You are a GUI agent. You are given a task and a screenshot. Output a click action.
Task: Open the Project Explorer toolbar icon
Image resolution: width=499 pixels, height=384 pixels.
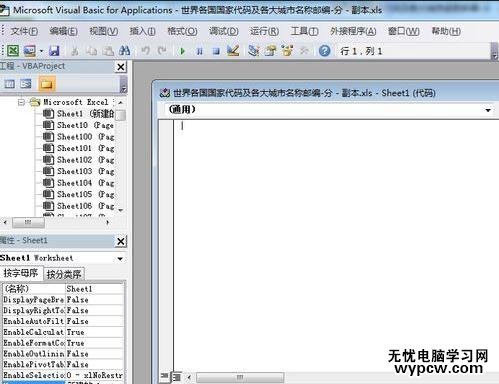(x=254, y=51)
